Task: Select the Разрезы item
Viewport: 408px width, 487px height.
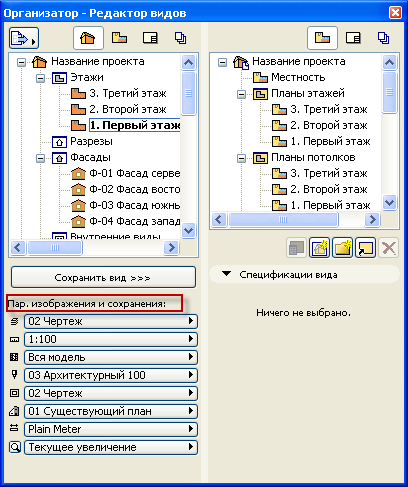Action: (x=82, y=141)
